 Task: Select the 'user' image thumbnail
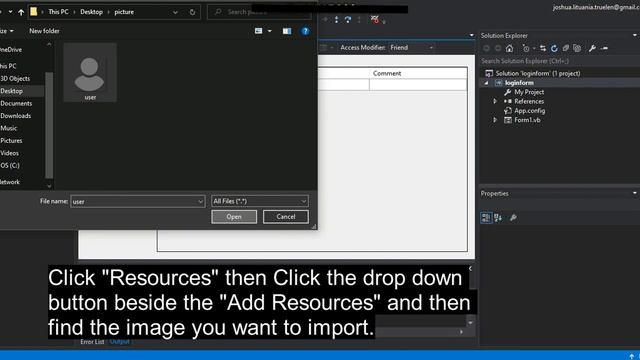pos(90,73)
